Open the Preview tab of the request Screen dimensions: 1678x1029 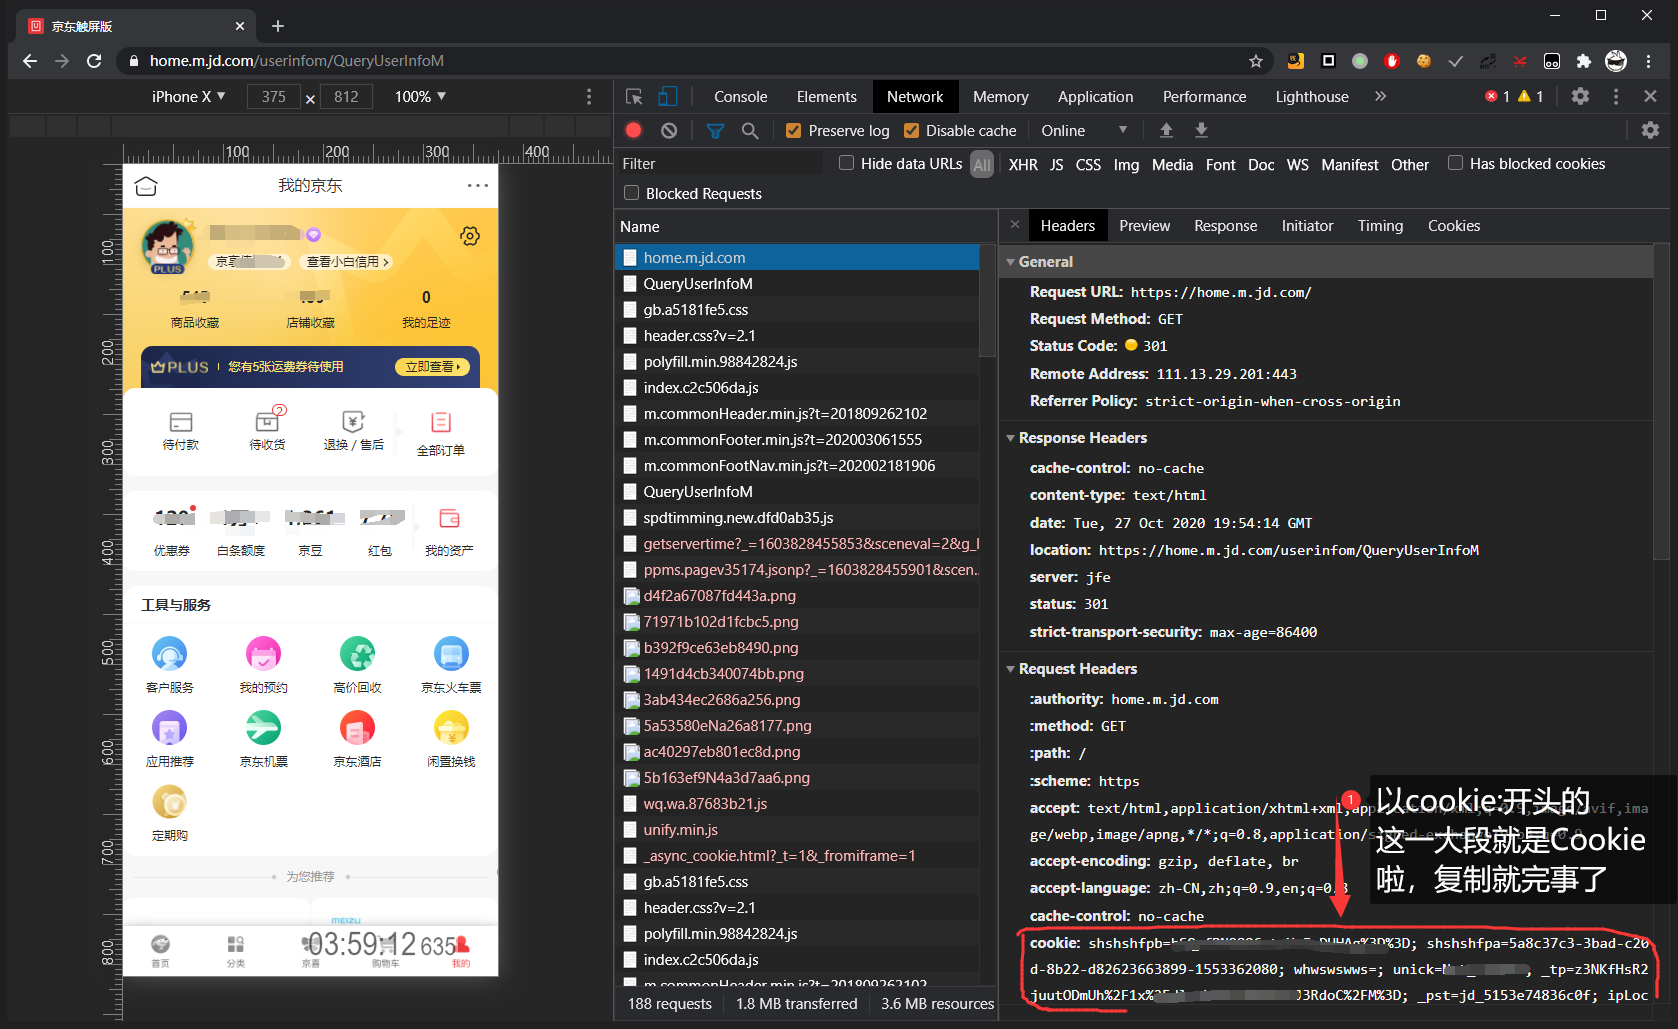[1145, 226]
